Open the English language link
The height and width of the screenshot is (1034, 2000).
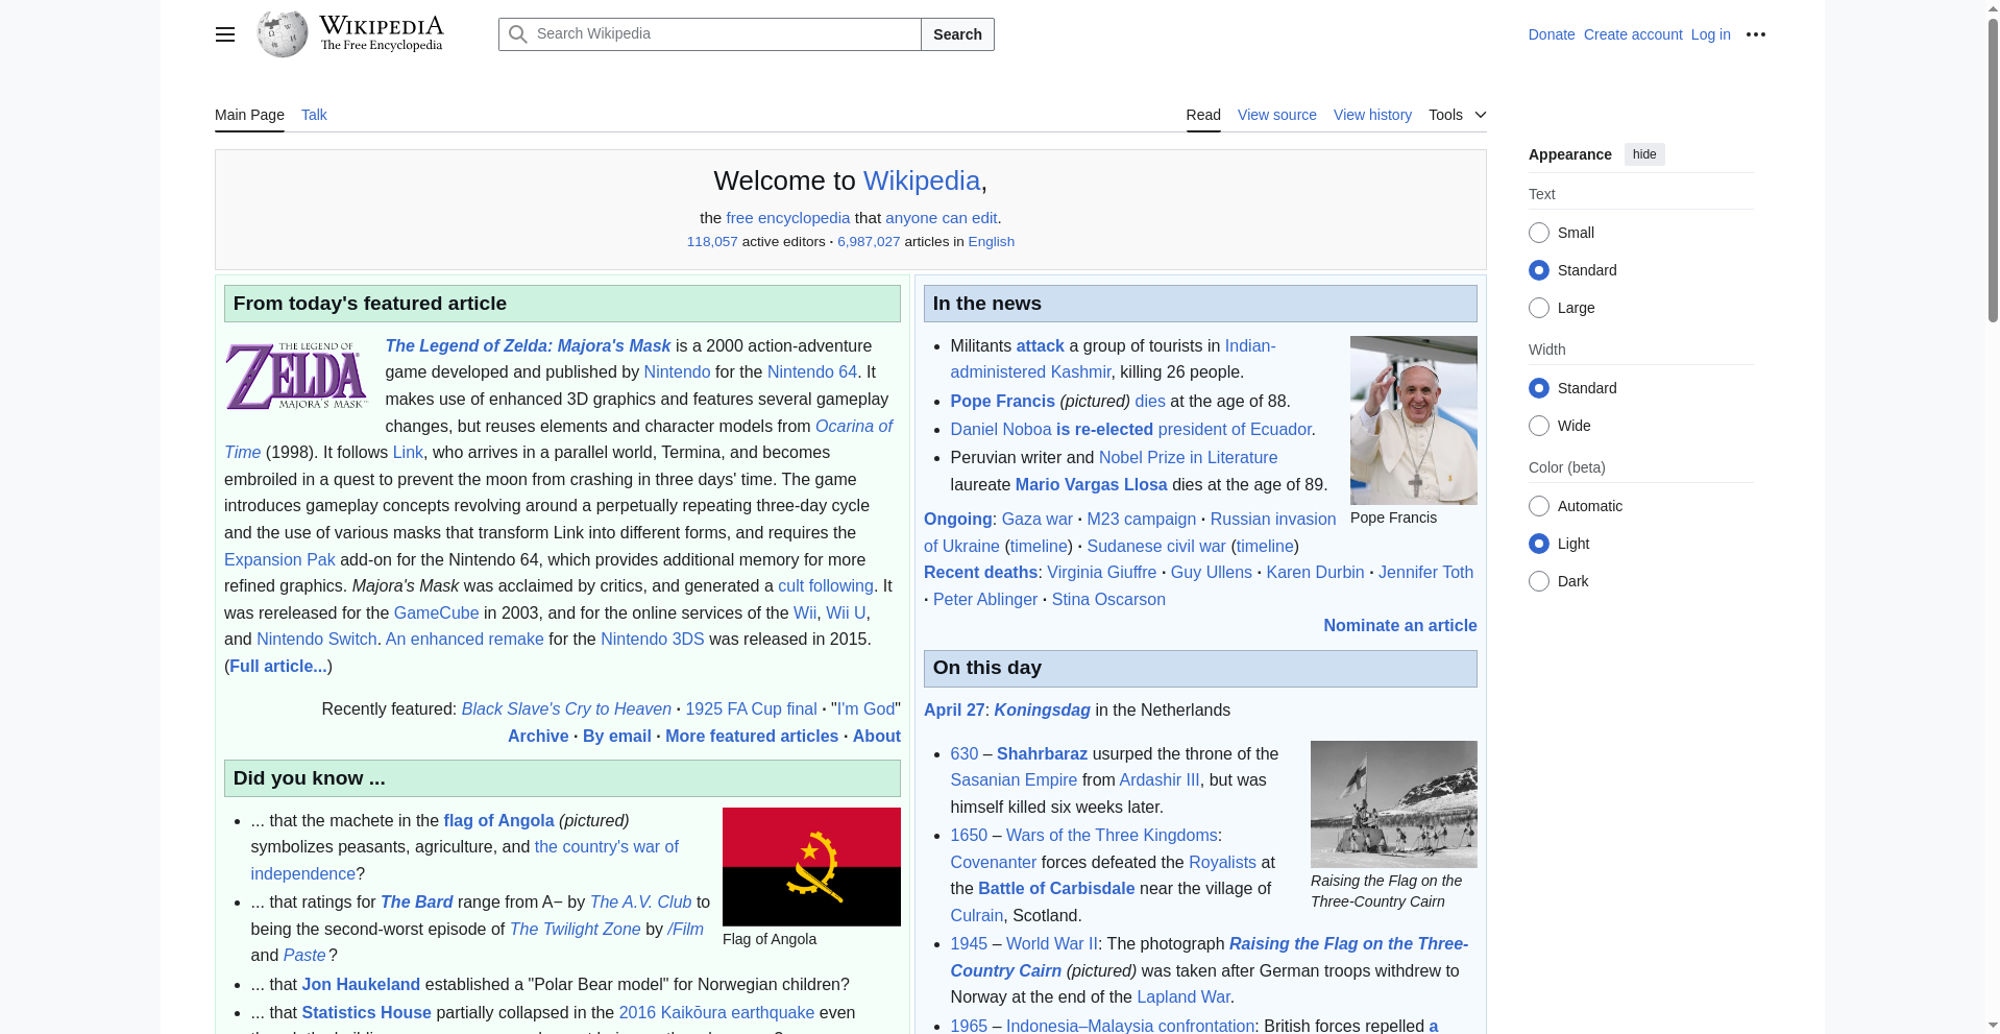point(991,242)
